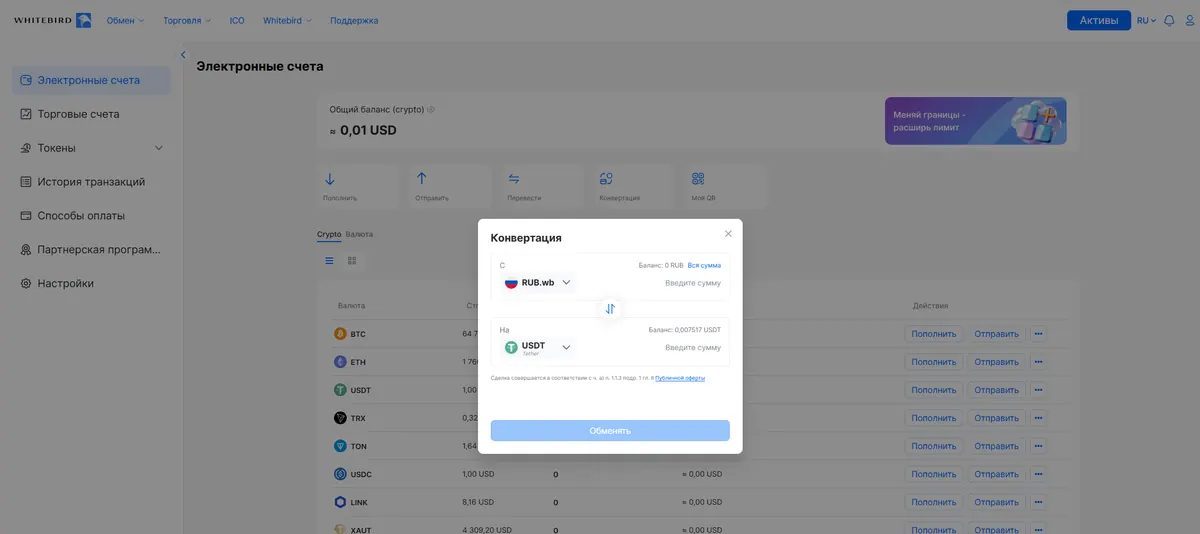Expand the Обмен header menu
The width and height of the screenshot is (1200, 534).
click(x=125, y=20)
